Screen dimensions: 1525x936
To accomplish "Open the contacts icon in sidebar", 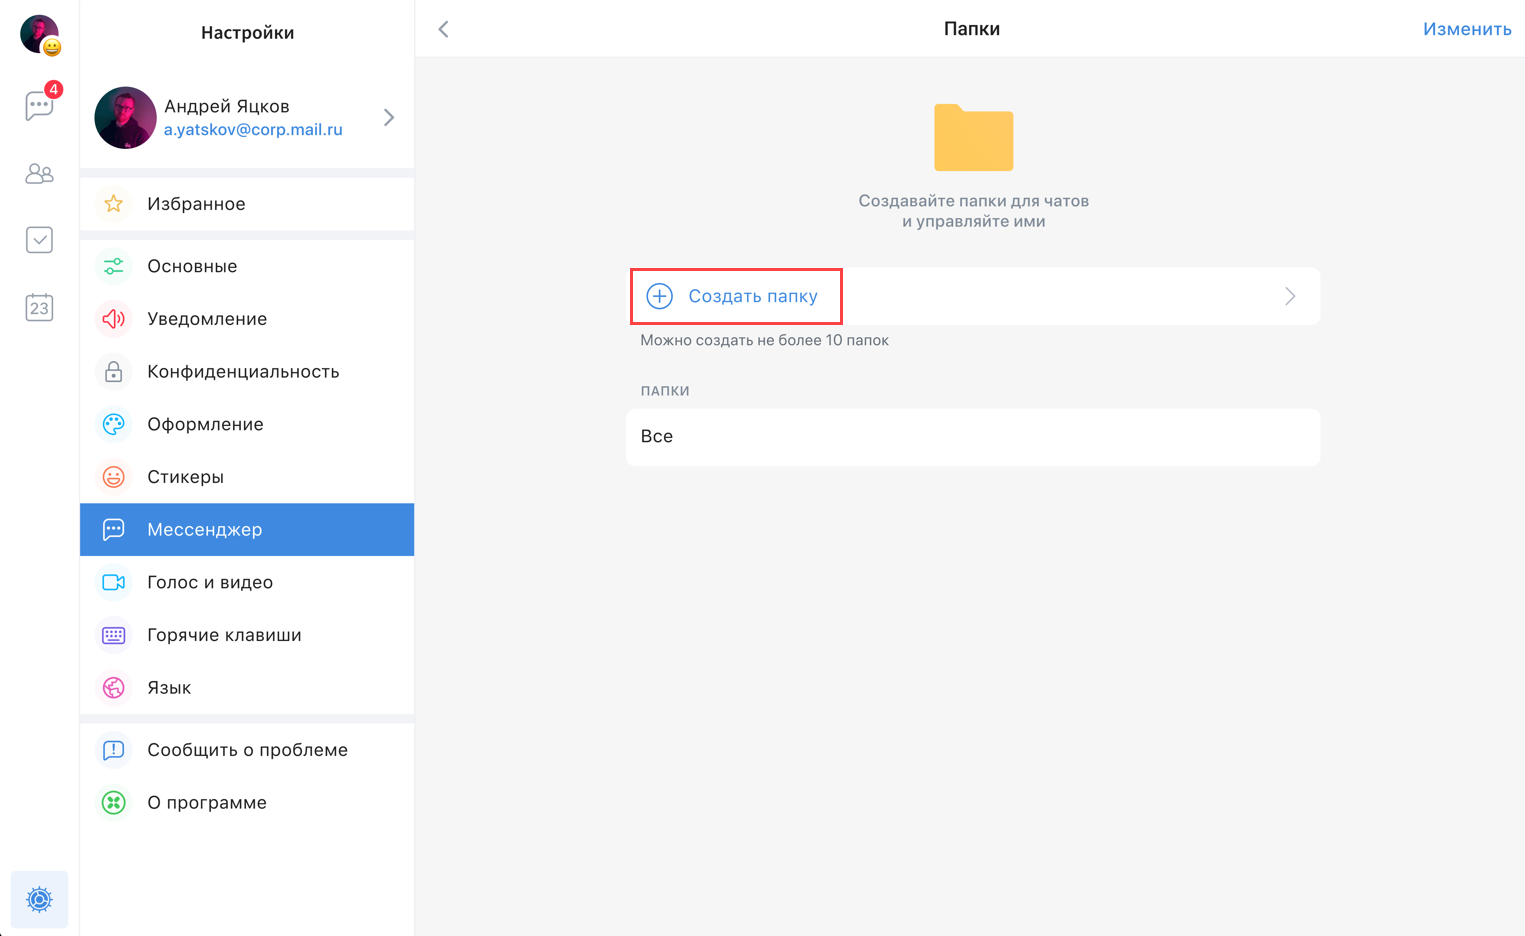I will coord(40,174).
